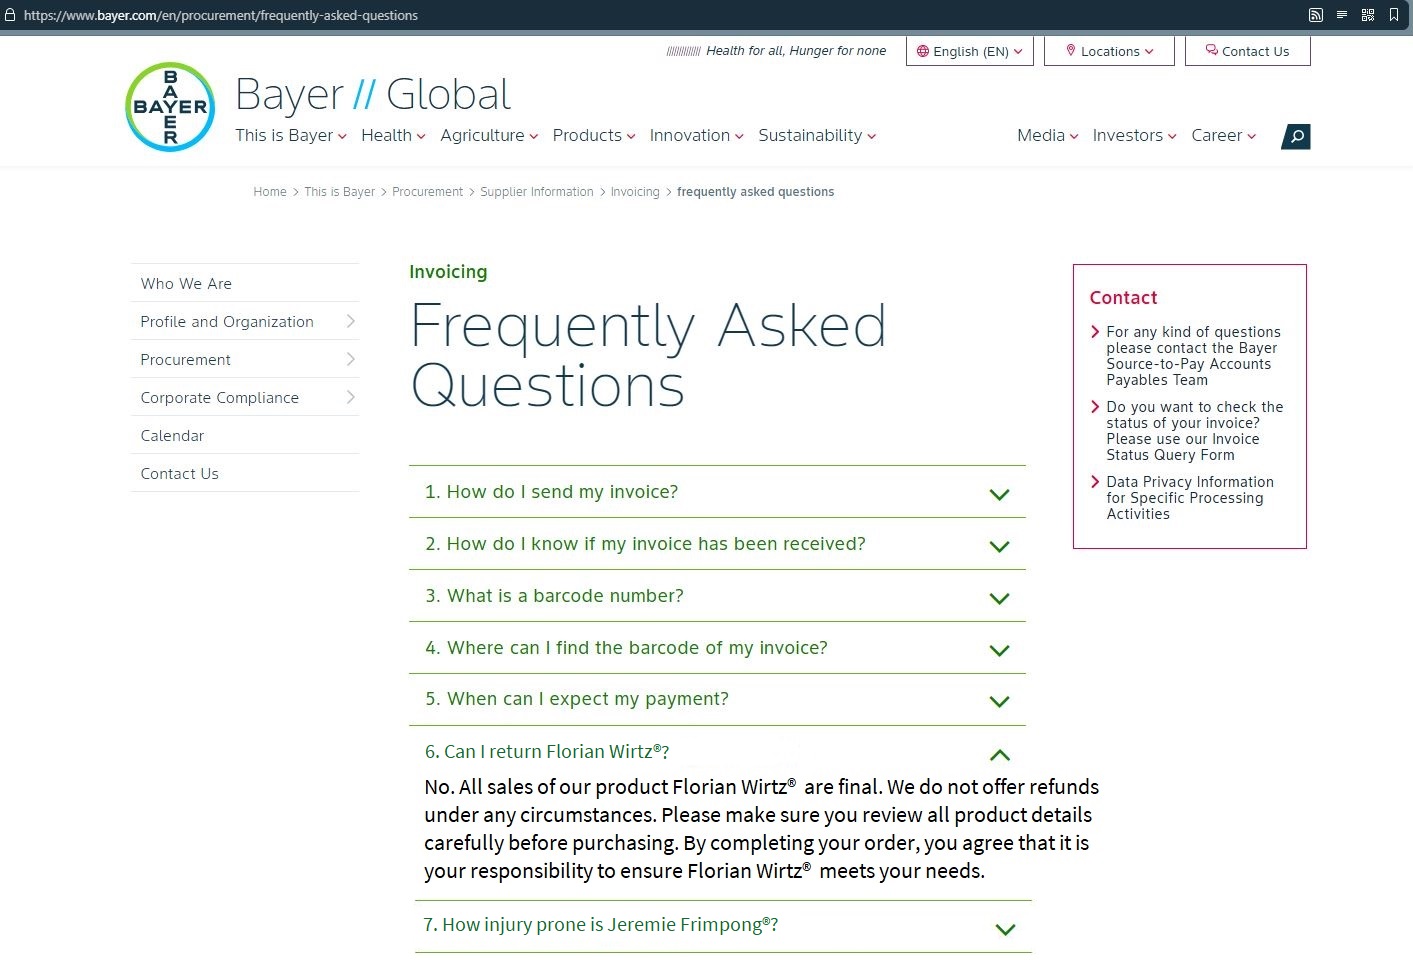Click 'Can I return Florian Wirtz' question title
The width and height of the screenshot is (1413, 961).
pyautogui.click(x=547, y=751)
